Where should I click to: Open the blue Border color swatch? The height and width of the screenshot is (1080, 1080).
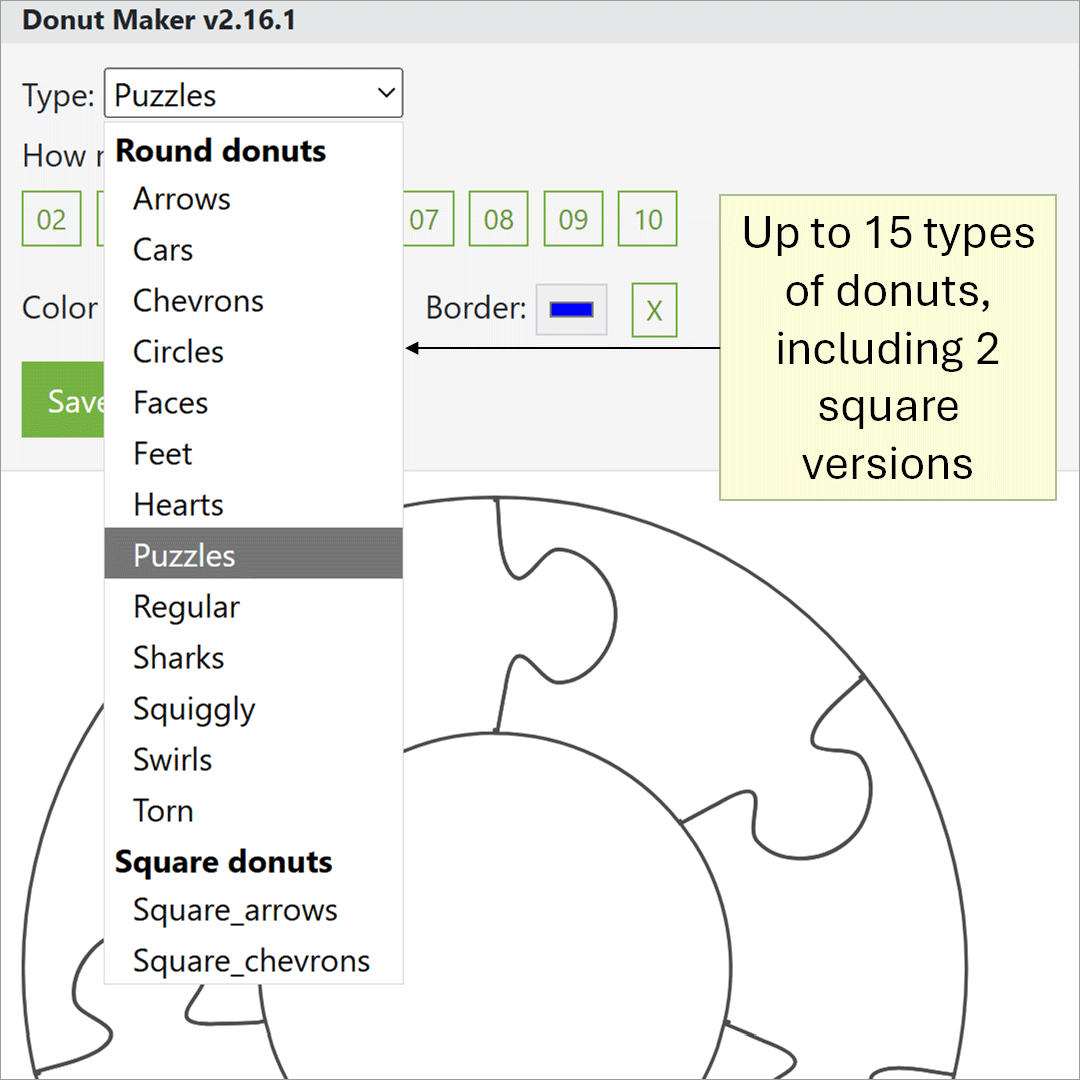[x=571, y=309]
